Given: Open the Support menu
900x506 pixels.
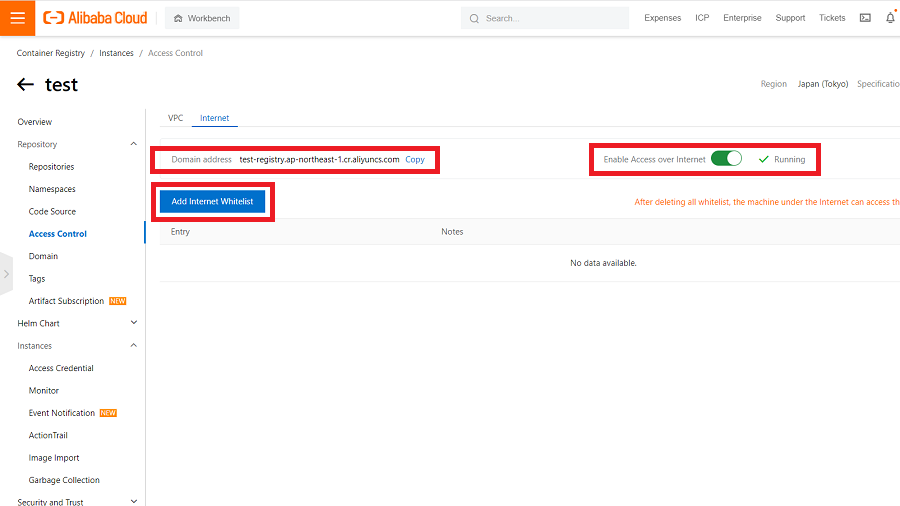Looking at the screenshot, I should (790, 18).
